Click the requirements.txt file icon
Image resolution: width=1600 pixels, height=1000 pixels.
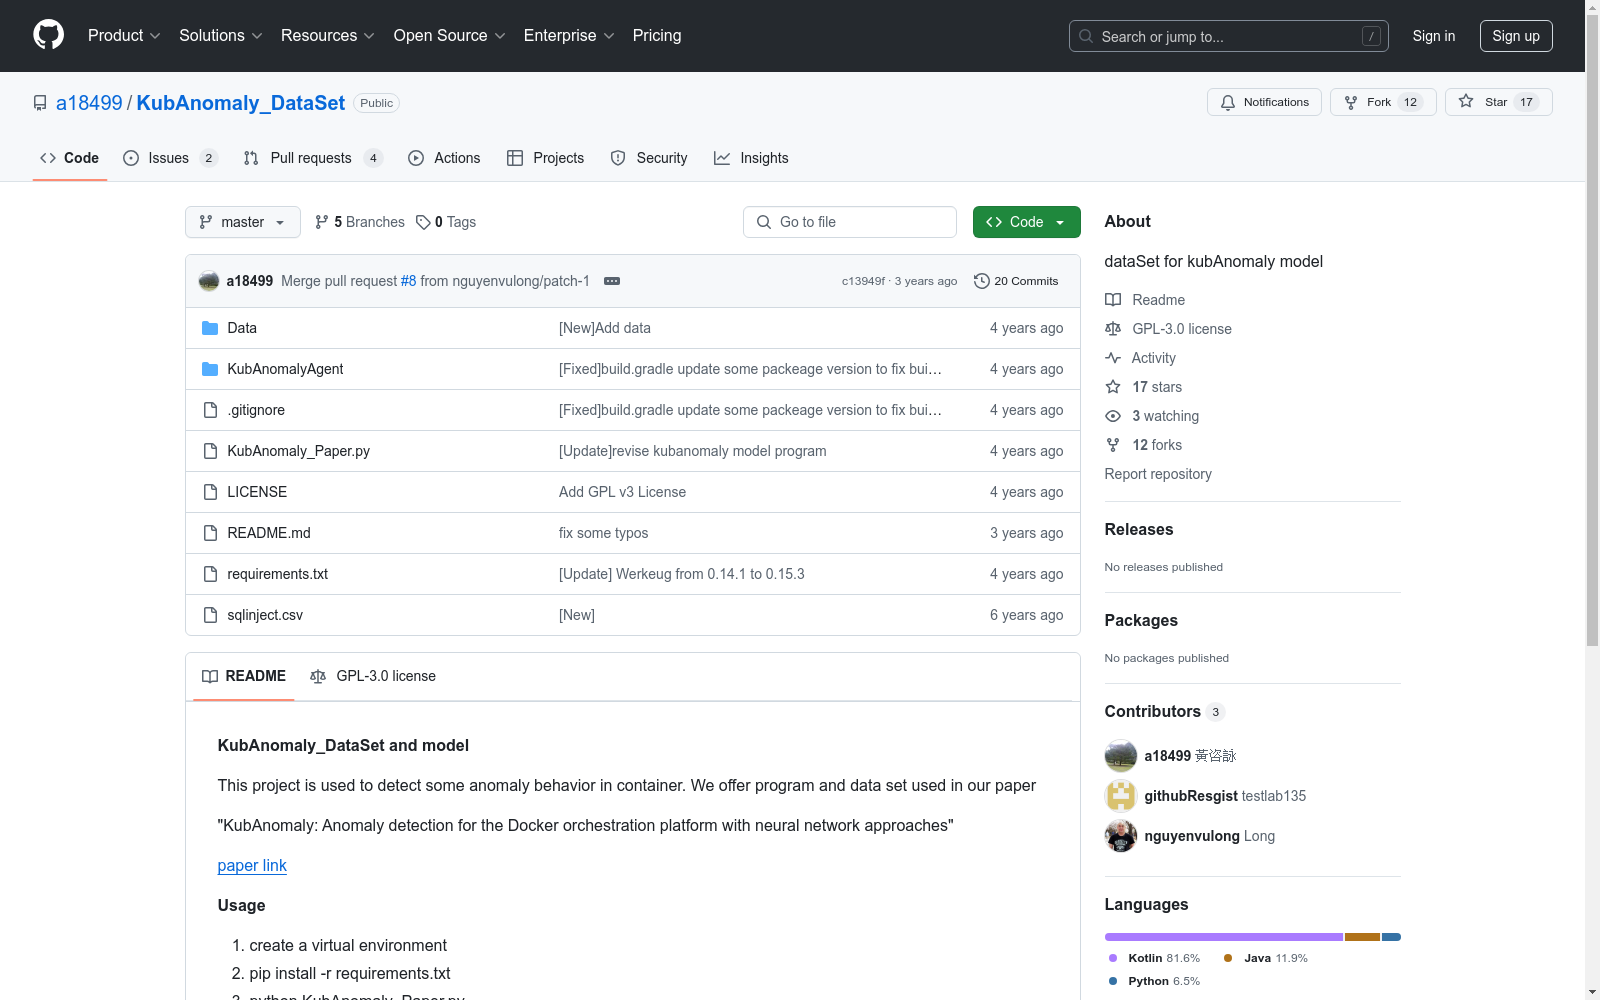pos(210,574)
